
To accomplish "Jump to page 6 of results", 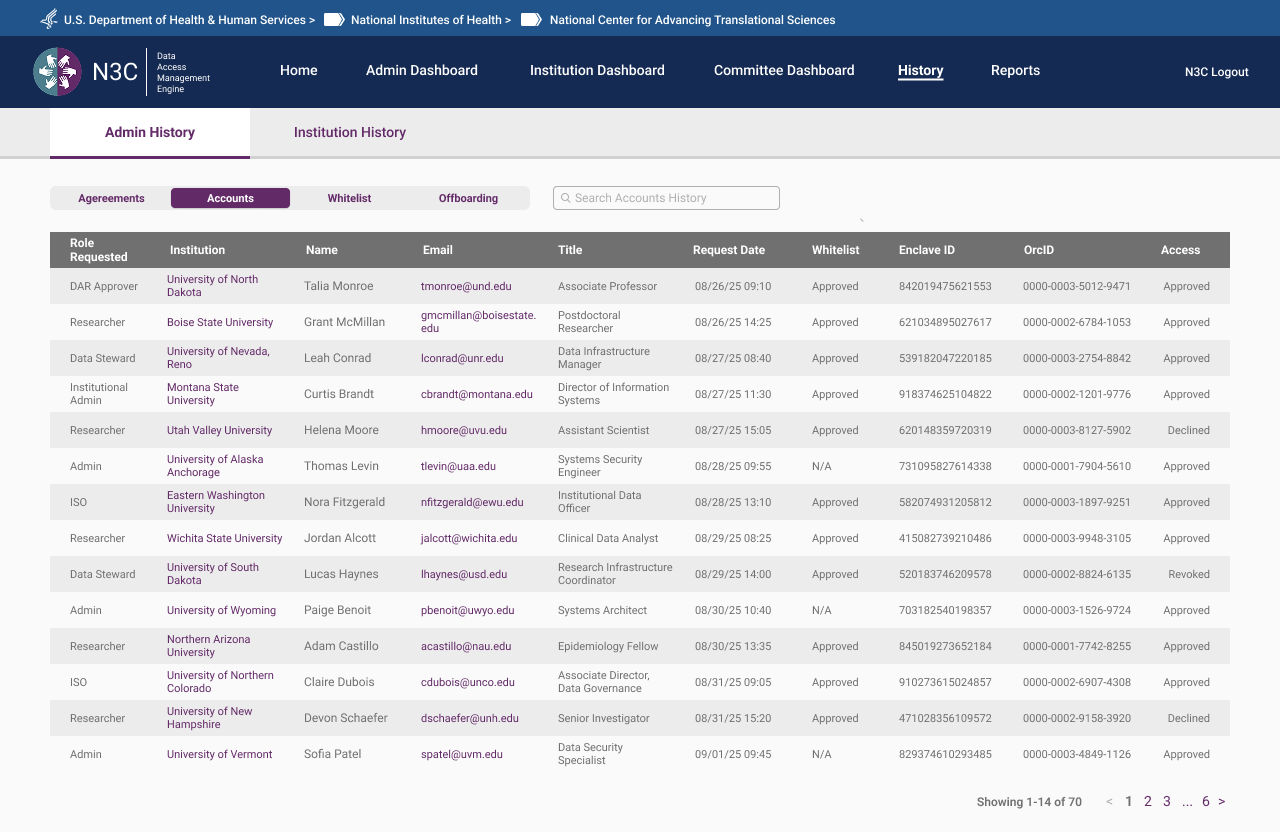I will (1206, 802).
